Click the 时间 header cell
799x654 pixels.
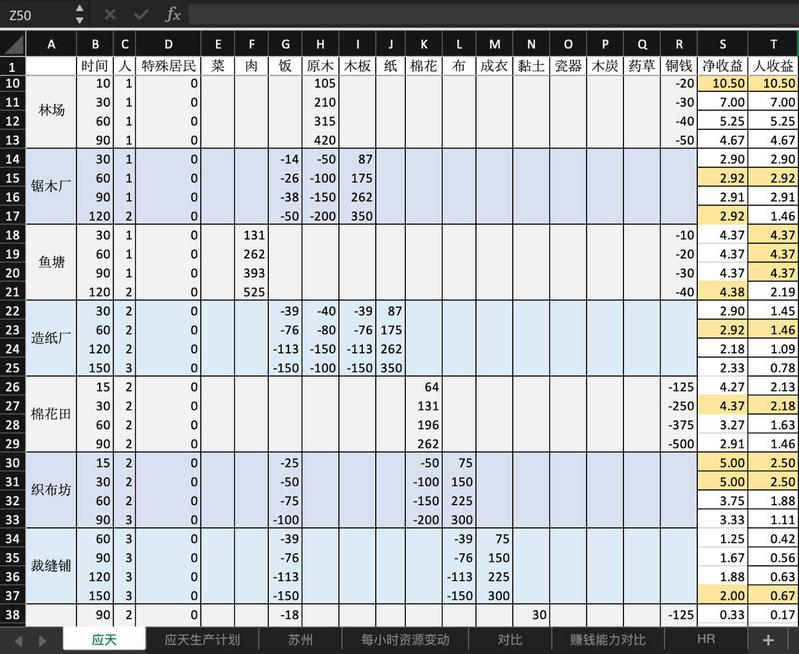tap(95, 66)
